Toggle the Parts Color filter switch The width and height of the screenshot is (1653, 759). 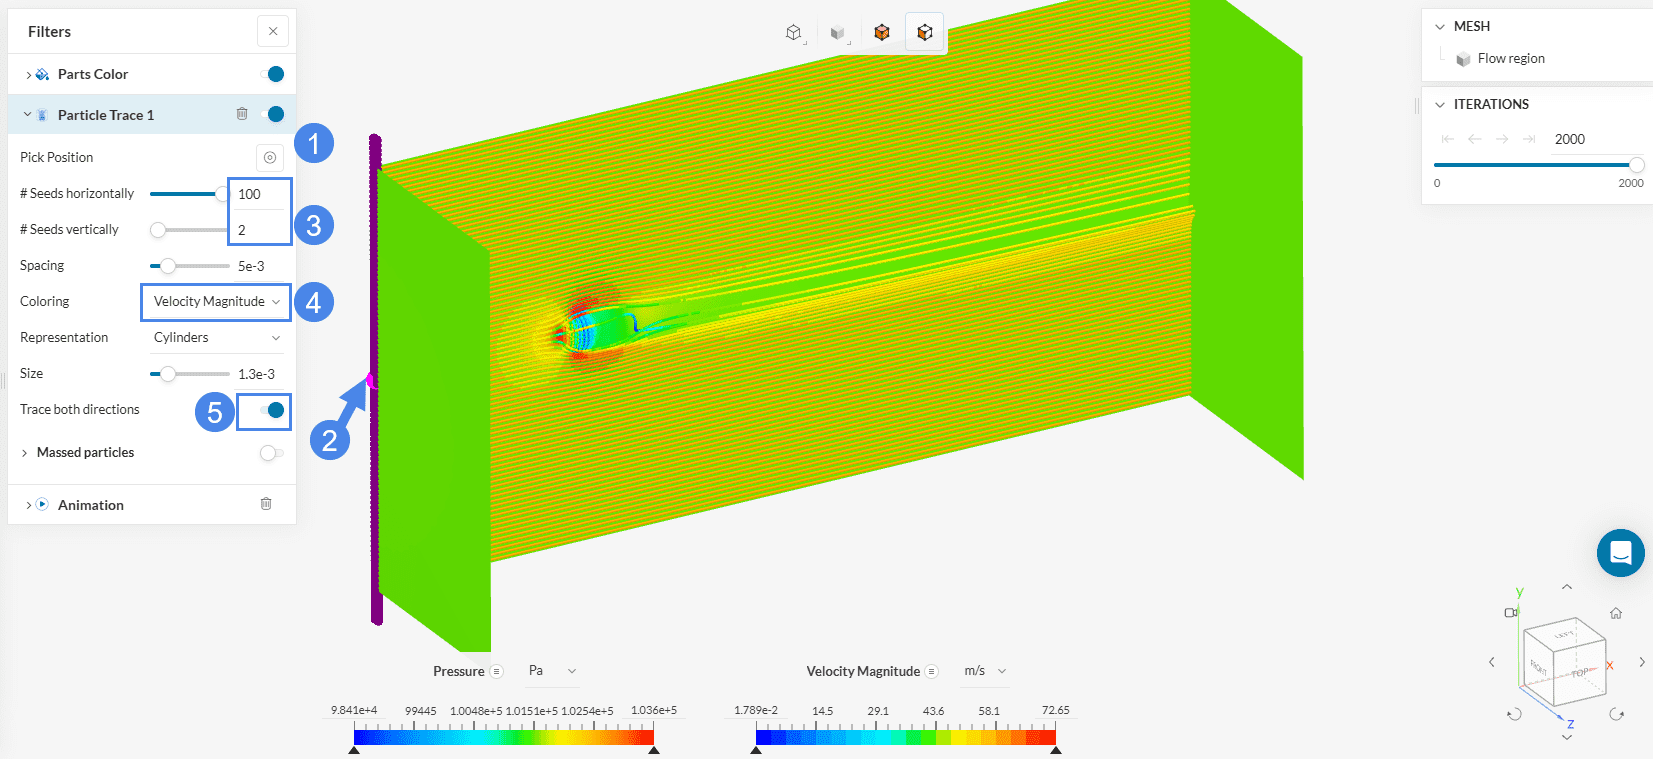coord(272,74)
